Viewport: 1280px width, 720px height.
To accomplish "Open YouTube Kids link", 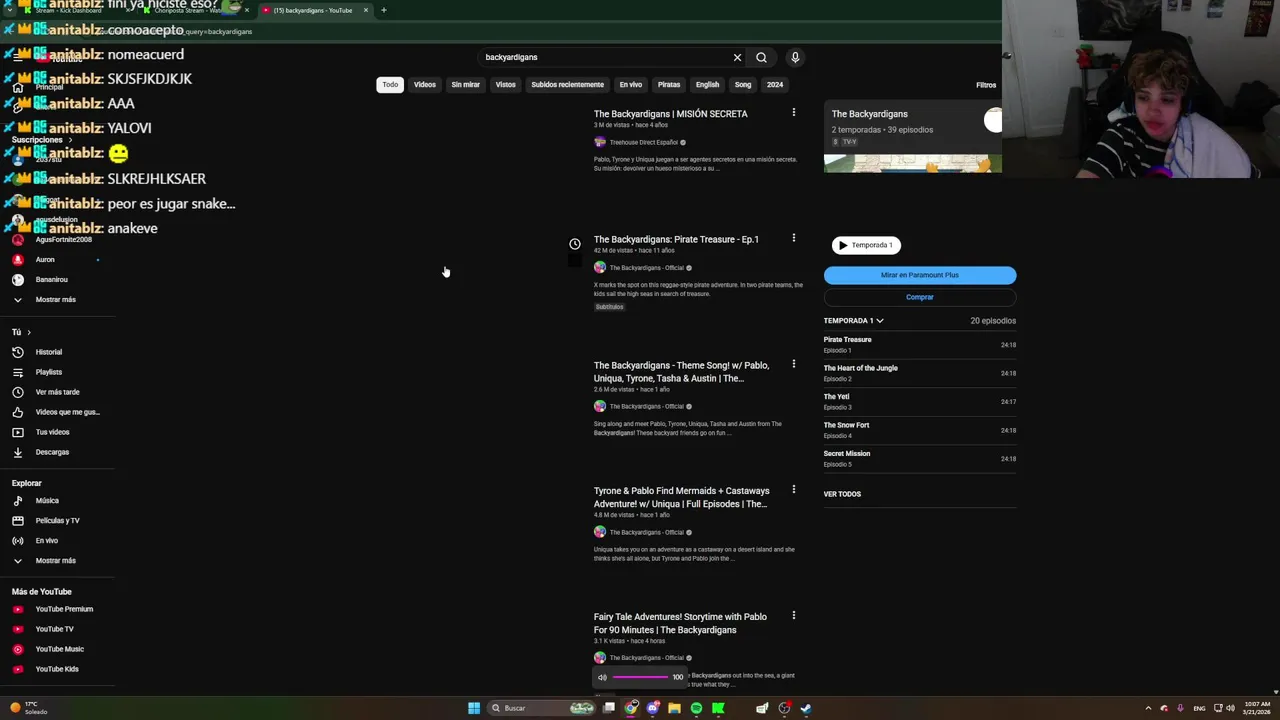I will pyautogui.click(x=57, y=669).
